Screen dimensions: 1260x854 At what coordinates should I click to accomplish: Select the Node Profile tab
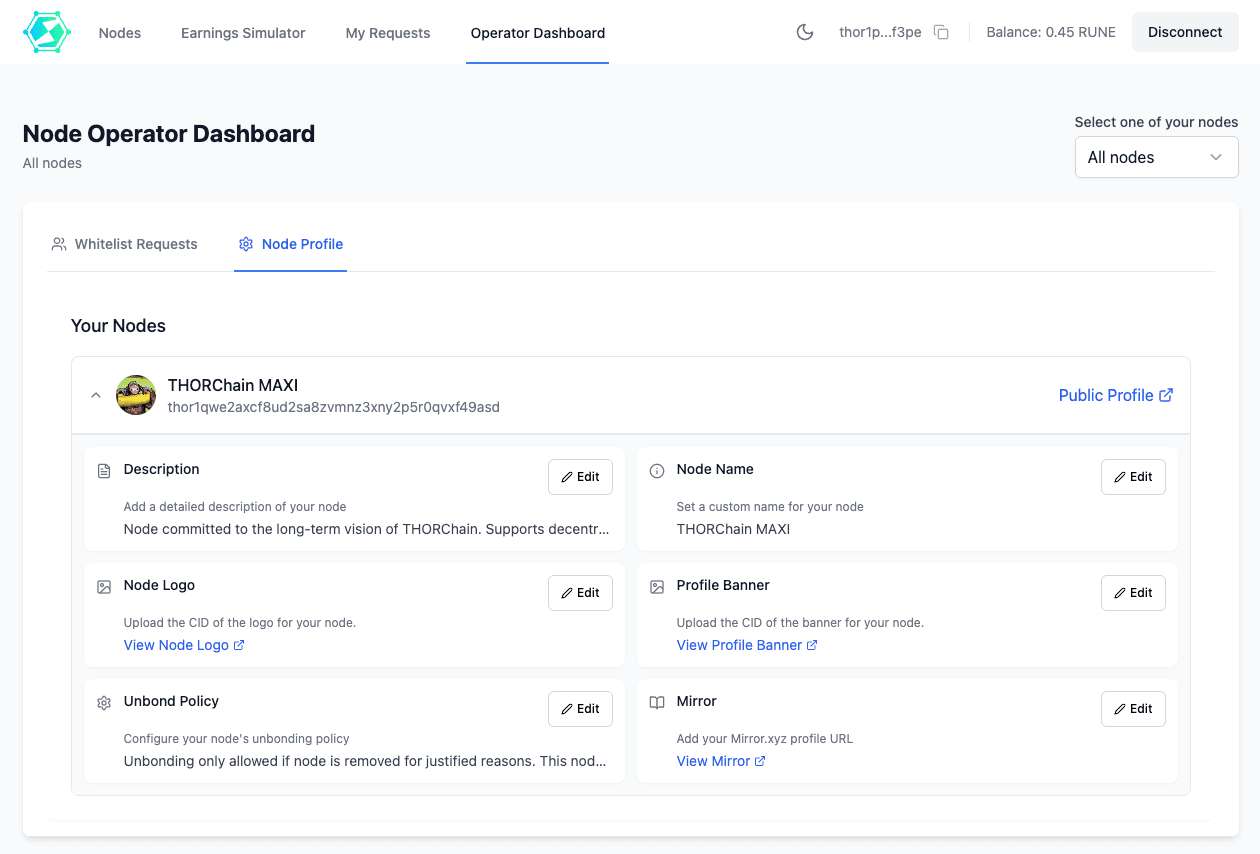tap(291, 244)
